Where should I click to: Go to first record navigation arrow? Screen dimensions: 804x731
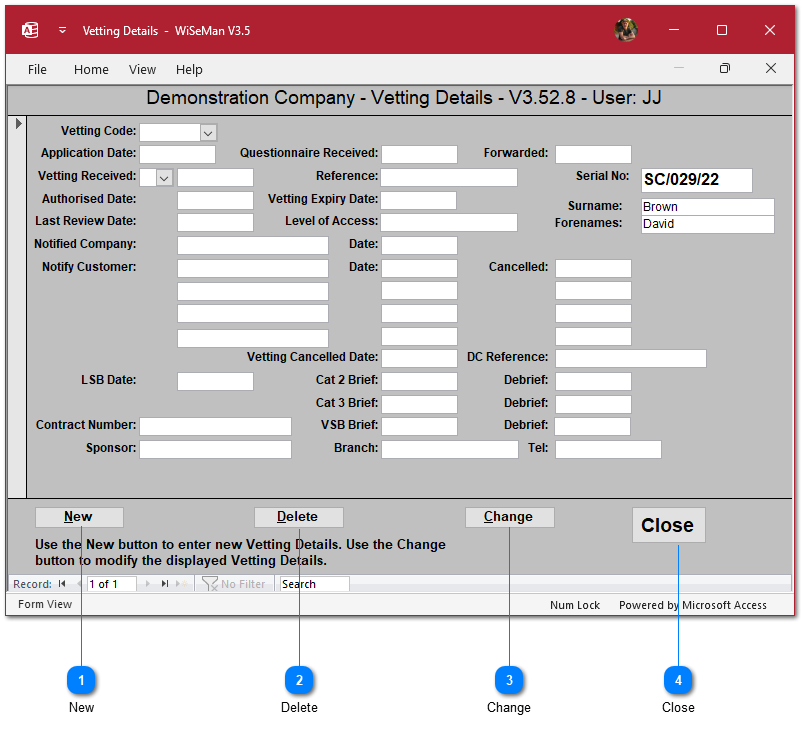62,584
